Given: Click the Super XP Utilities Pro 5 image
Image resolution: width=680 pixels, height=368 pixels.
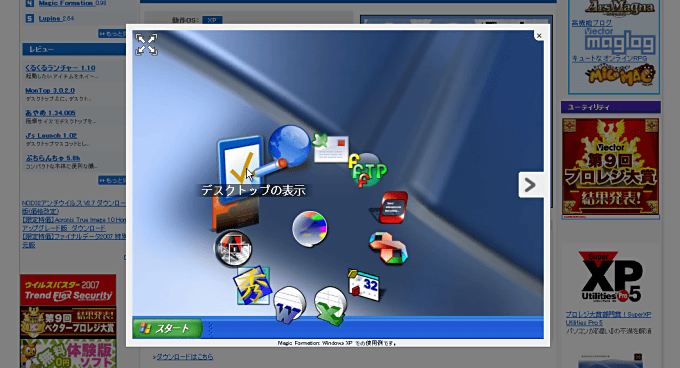Looking at the screenshot, I should click(x=611, y=277).
